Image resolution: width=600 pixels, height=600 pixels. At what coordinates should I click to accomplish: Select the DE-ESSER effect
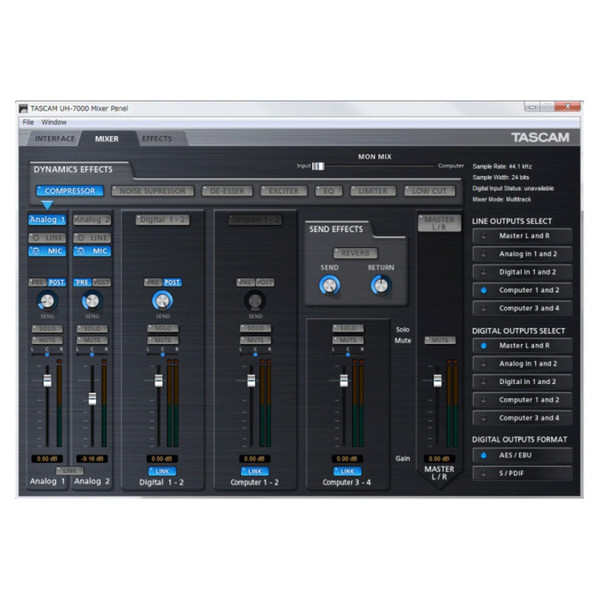point(227,191)
